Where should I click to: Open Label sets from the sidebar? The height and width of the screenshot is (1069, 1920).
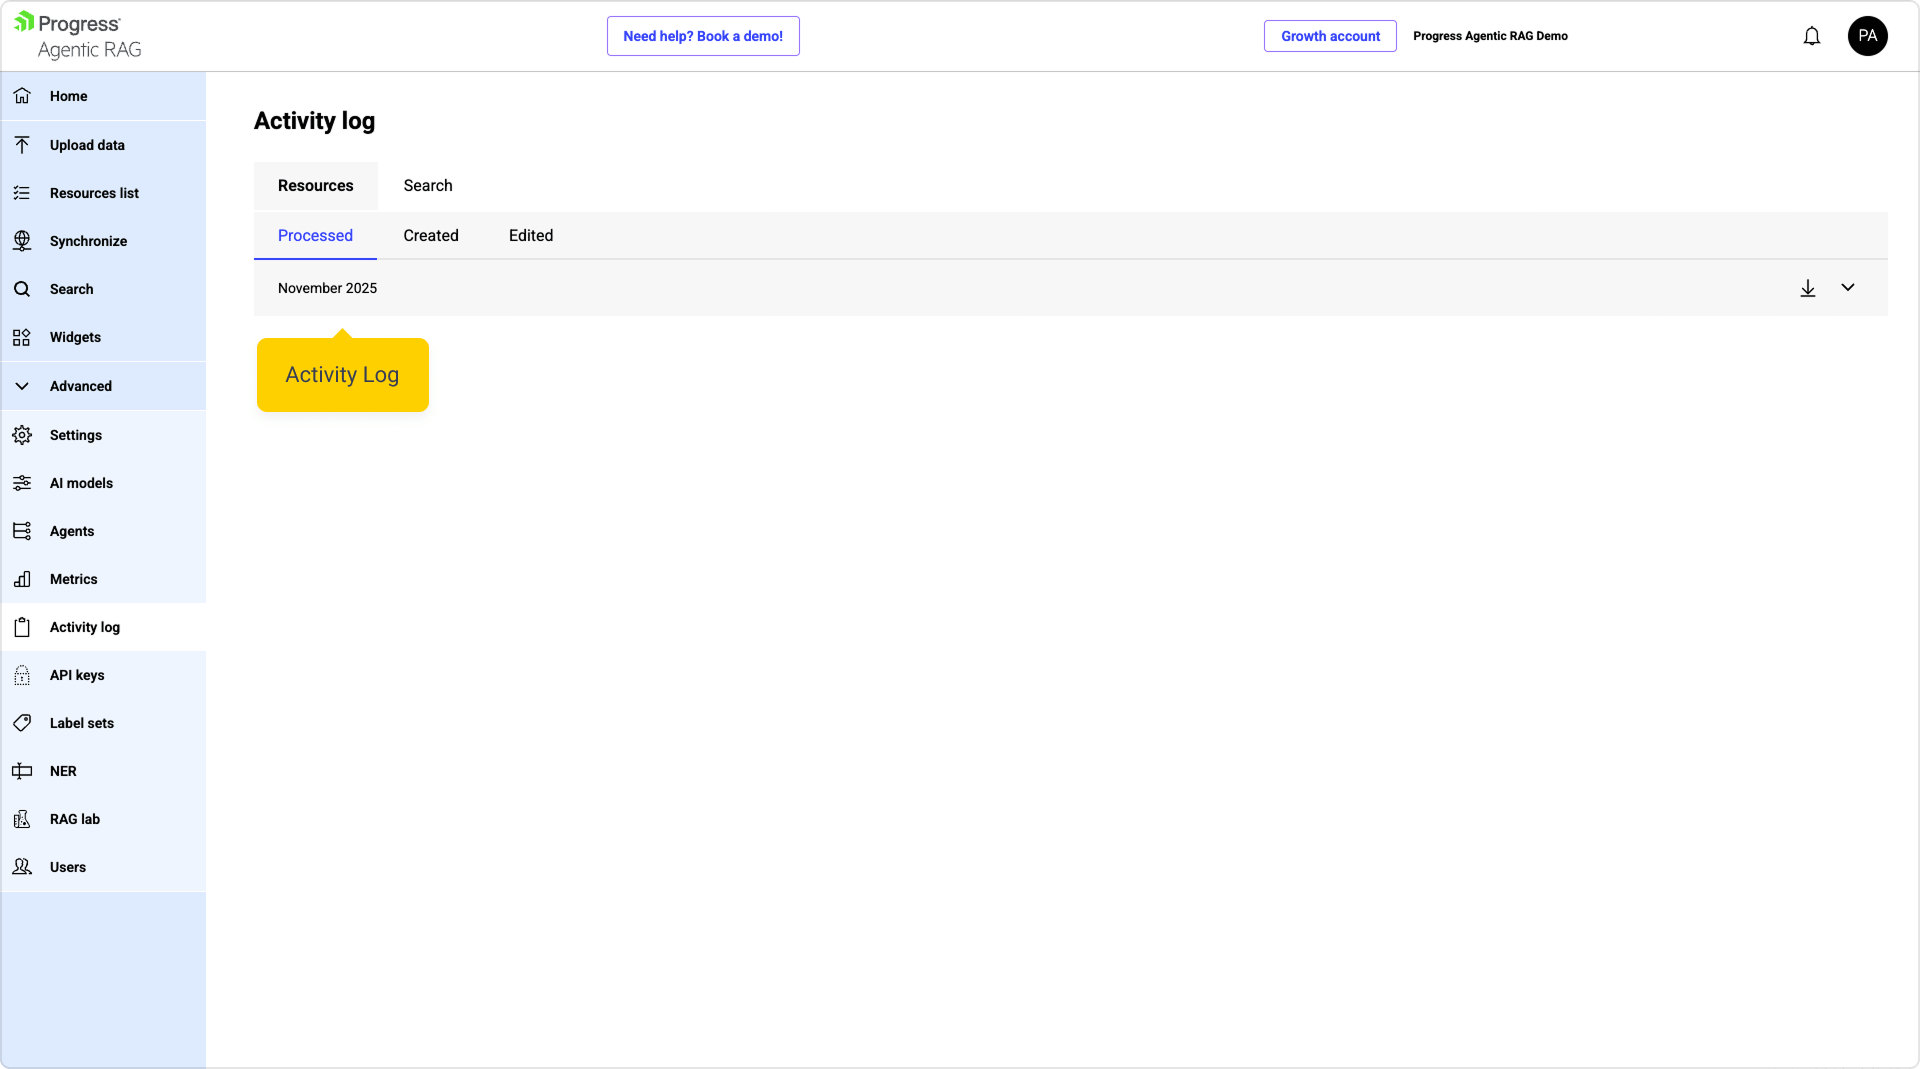[82, 723]
